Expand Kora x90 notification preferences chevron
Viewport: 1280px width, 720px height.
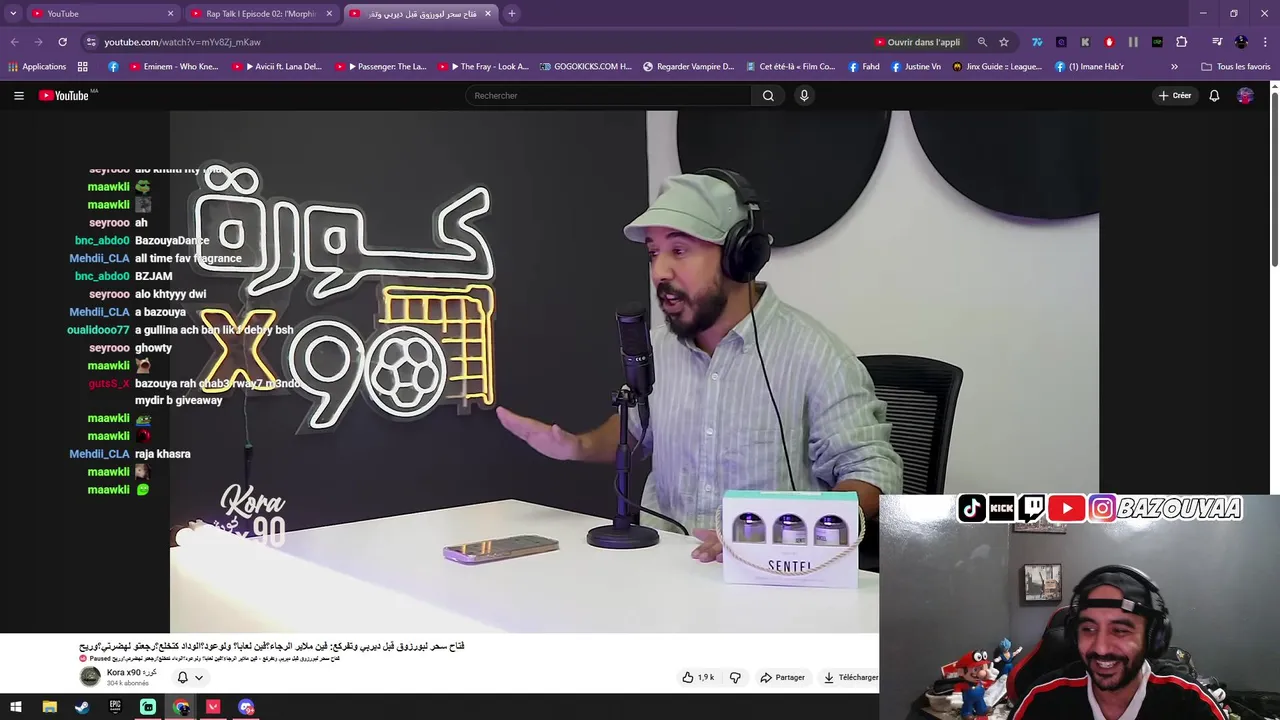199,677
